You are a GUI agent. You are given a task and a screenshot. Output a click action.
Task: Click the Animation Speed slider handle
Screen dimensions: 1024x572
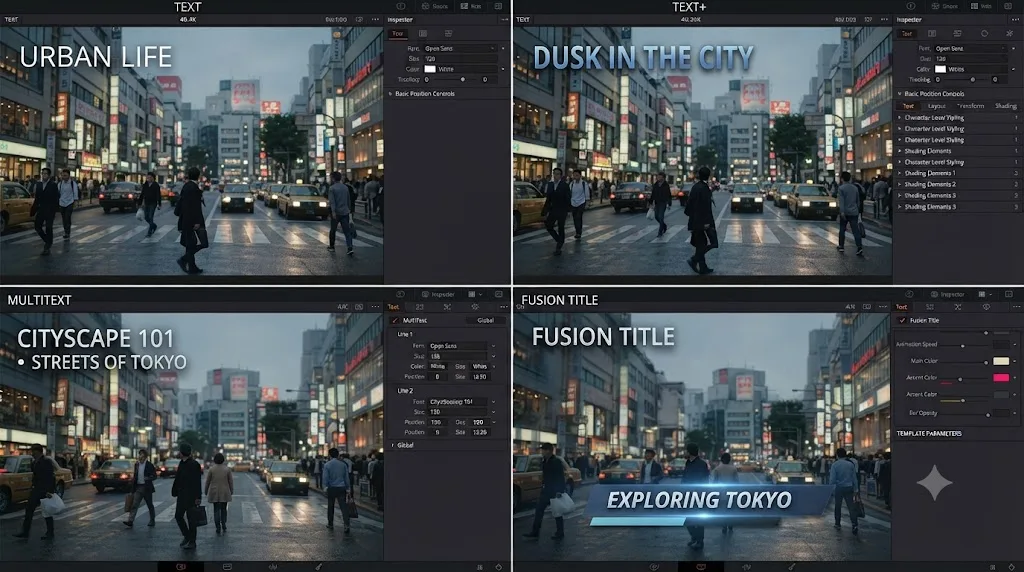click(963, 345)
